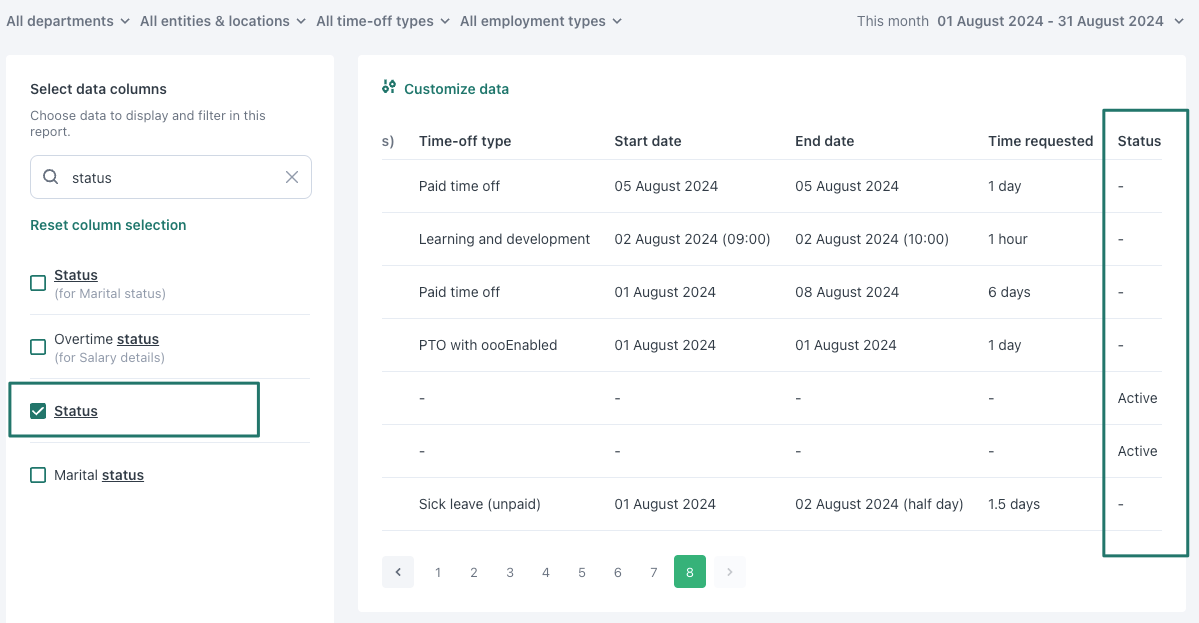Open the All departments filter dropdown
This screenshot has height=623, width=1199.
(68, 20)
